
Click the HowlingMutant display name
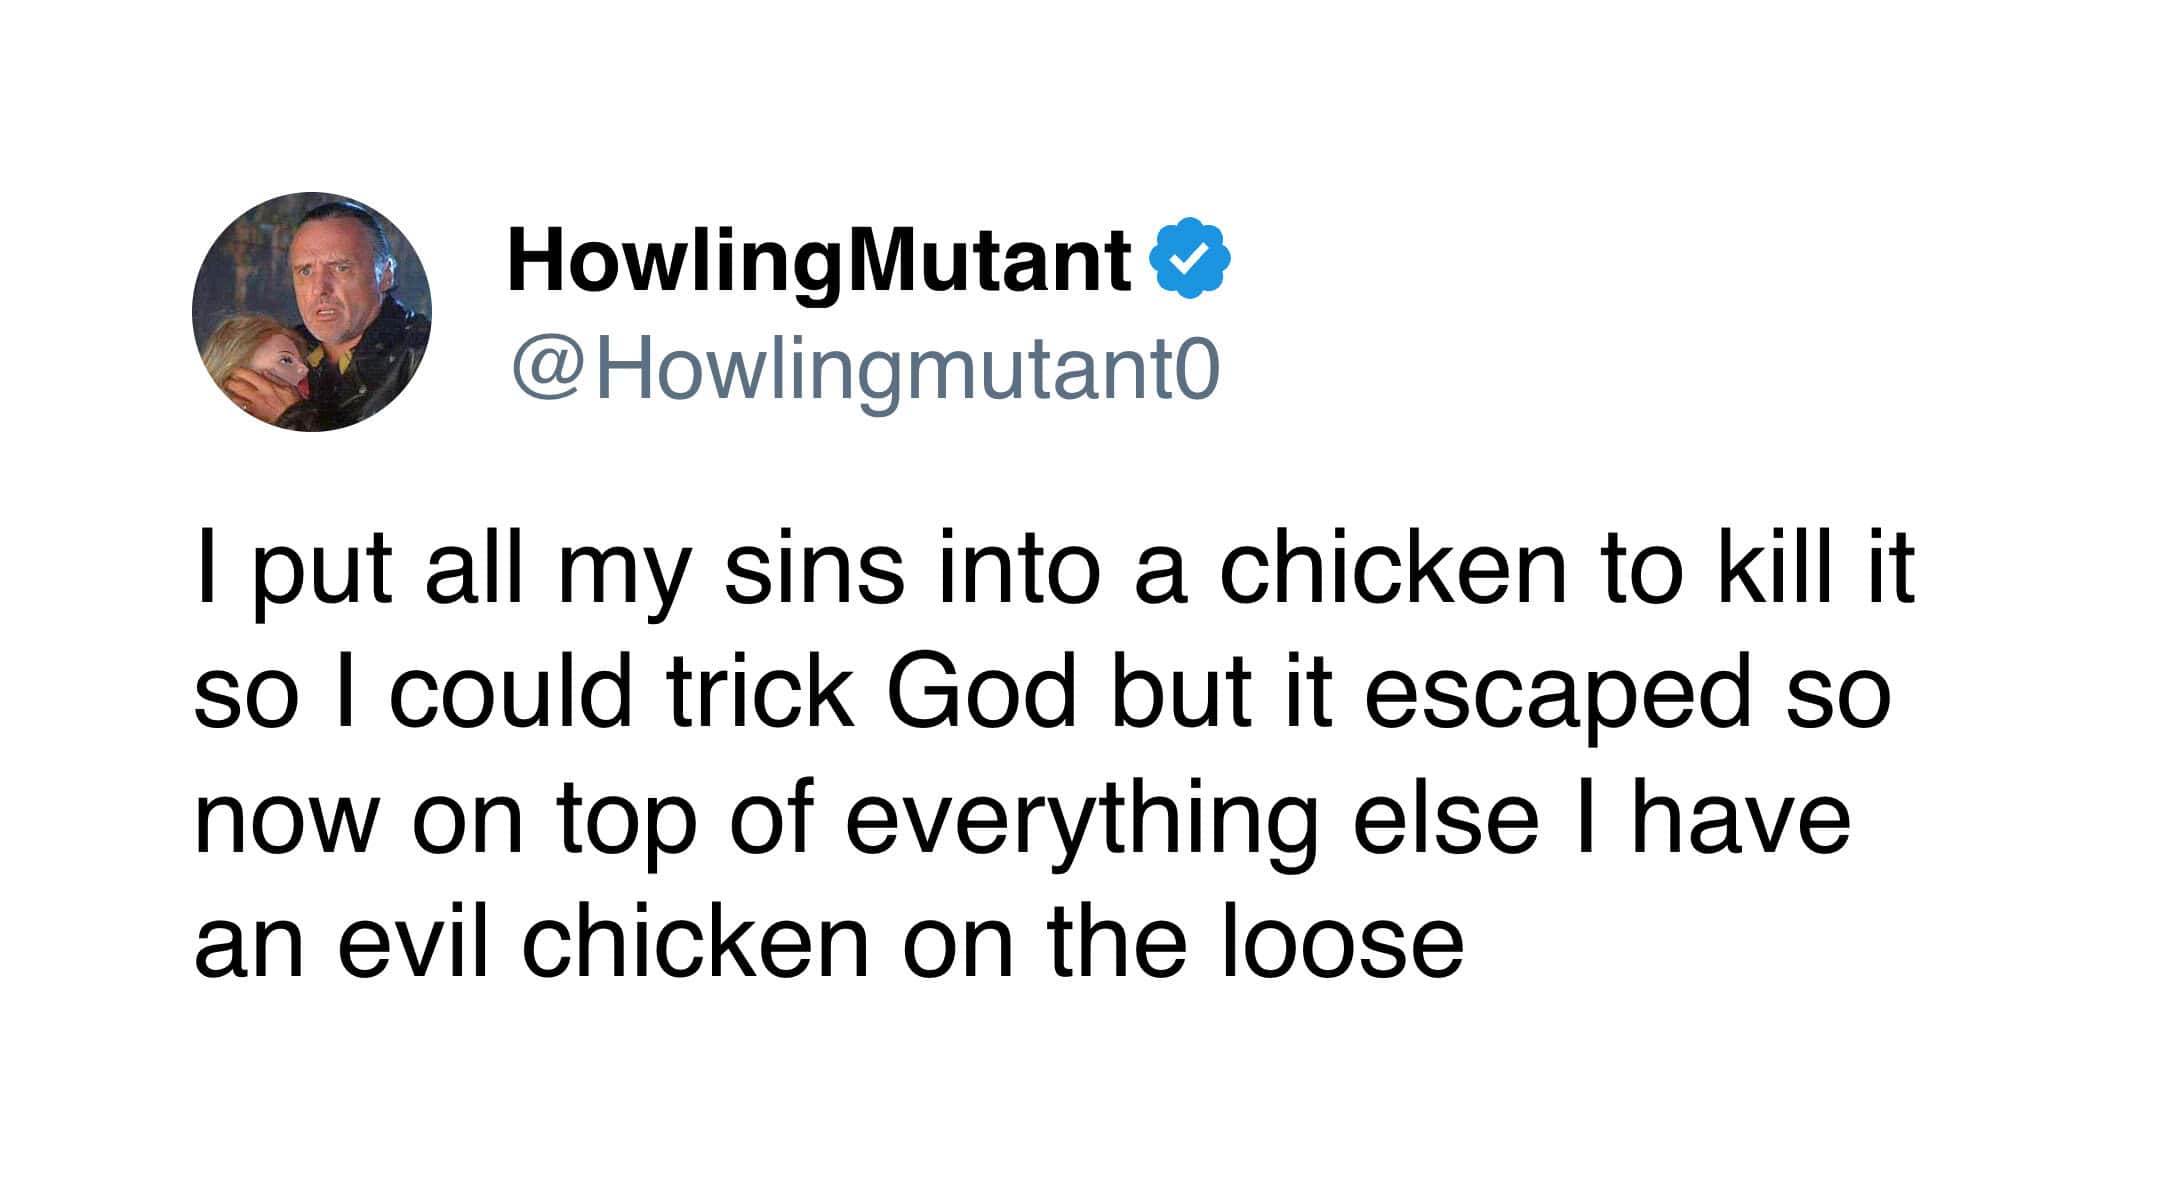click(x=818, y=260)
